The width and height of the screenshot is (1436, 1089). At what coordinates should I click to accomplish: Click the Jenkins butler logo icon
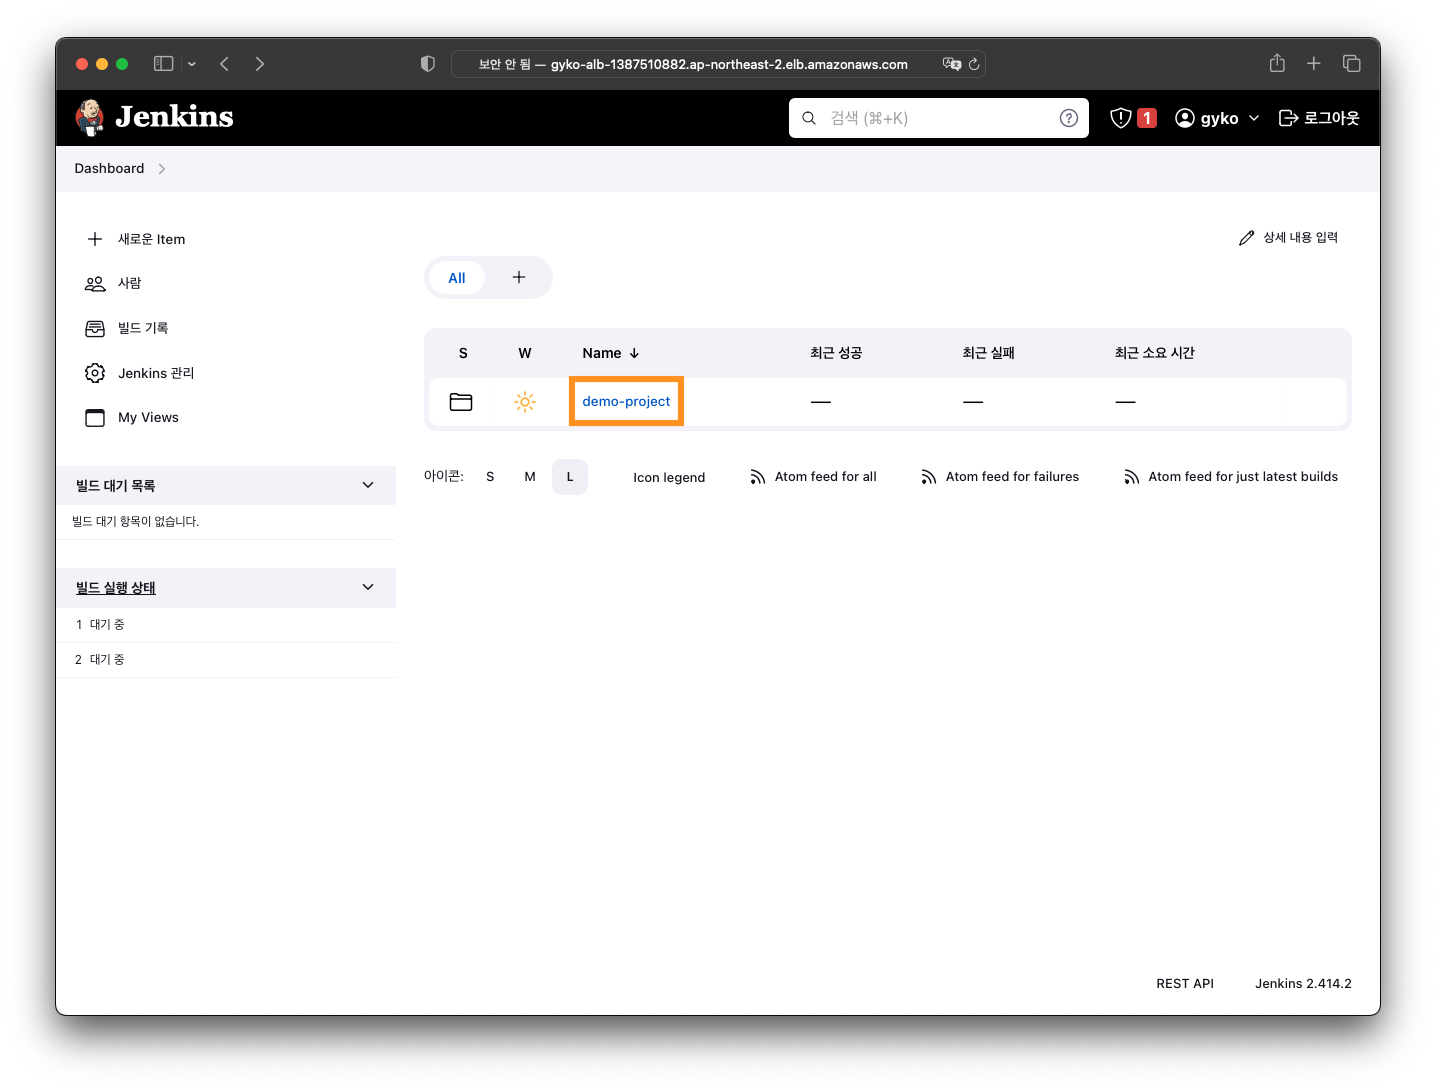90,117
